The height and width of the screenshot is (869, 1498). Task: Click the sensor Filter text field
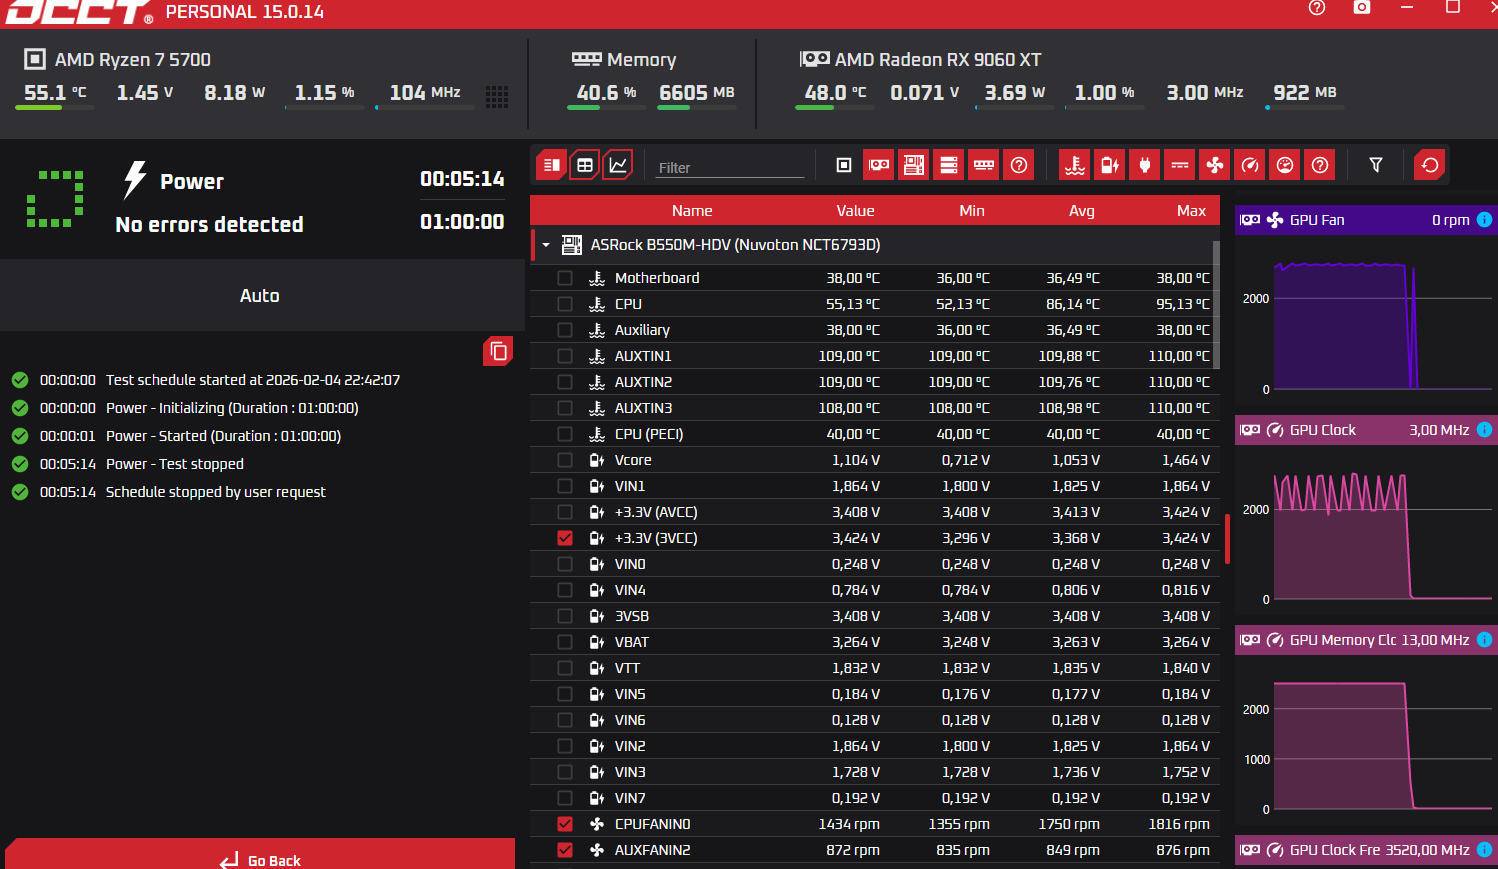tap(731, 167)
